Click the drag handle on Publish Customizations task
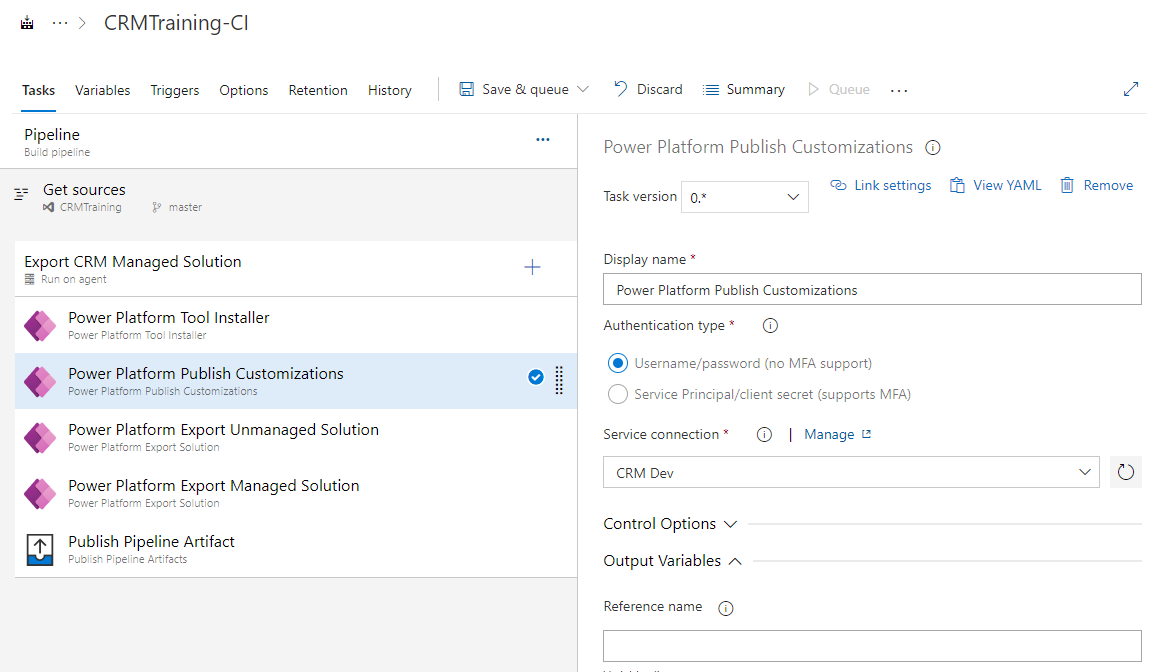This screenshot has width=1162, height=672. coord(560,380)
